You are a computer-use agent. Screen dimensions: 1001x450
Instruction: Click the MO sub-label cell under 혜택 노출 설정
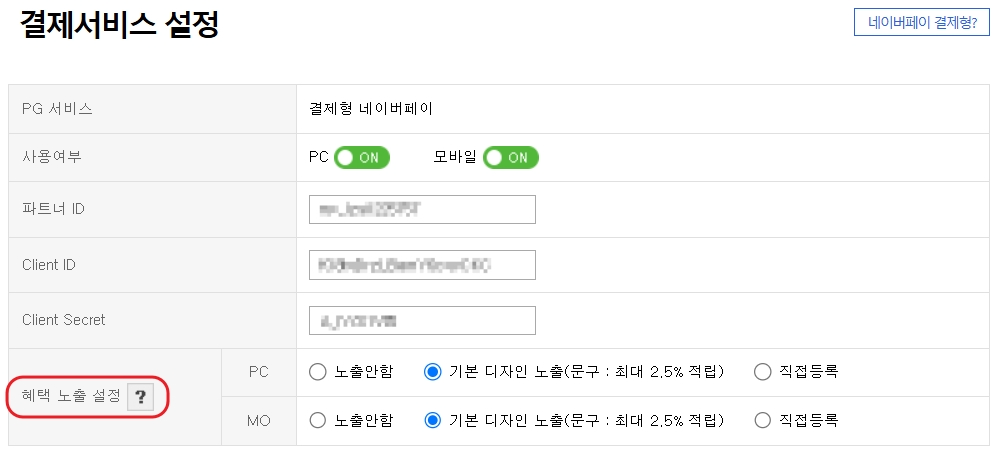pyautogui.click(x=259, y=421)
